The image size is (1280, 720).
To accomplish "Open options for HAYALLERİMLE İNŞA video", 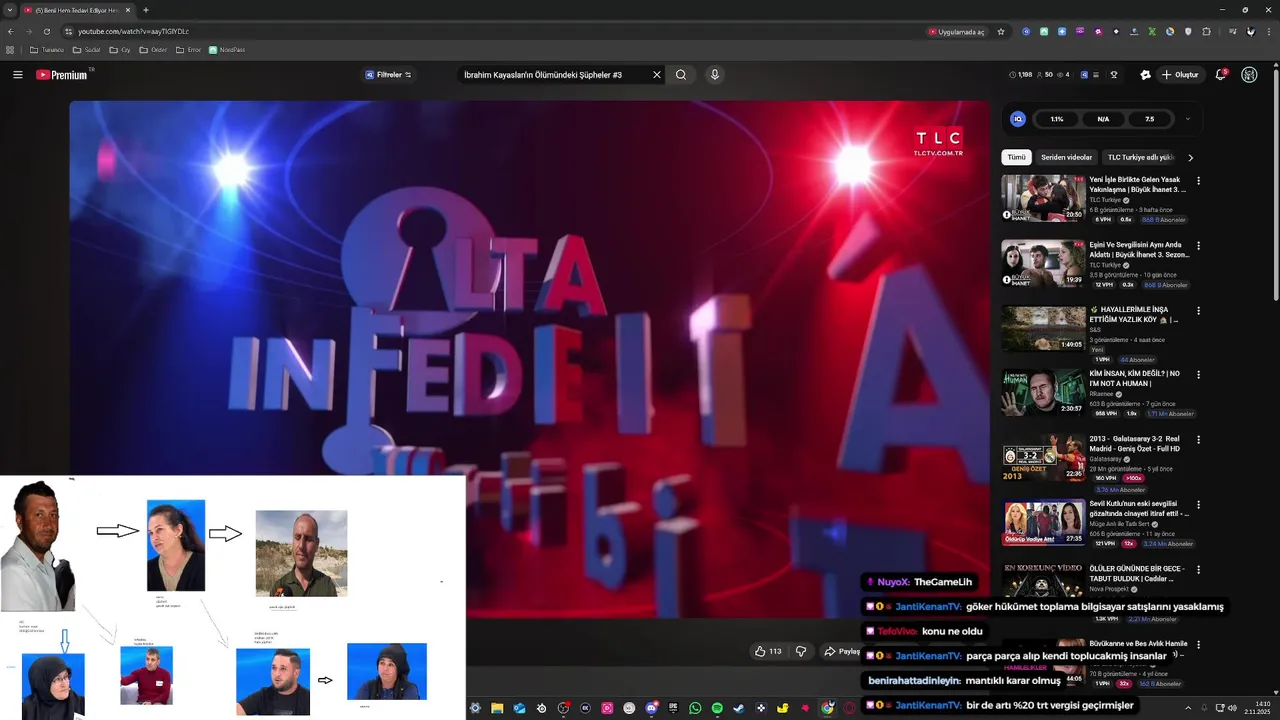I will pos(1198,311).
